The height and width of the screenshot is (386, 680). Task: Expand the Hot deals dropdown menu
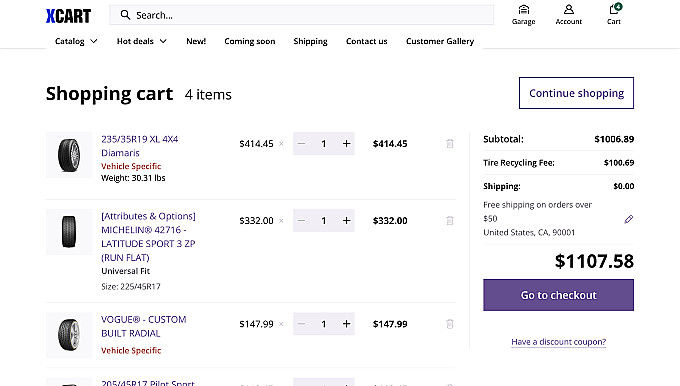[x=142, y=41]
